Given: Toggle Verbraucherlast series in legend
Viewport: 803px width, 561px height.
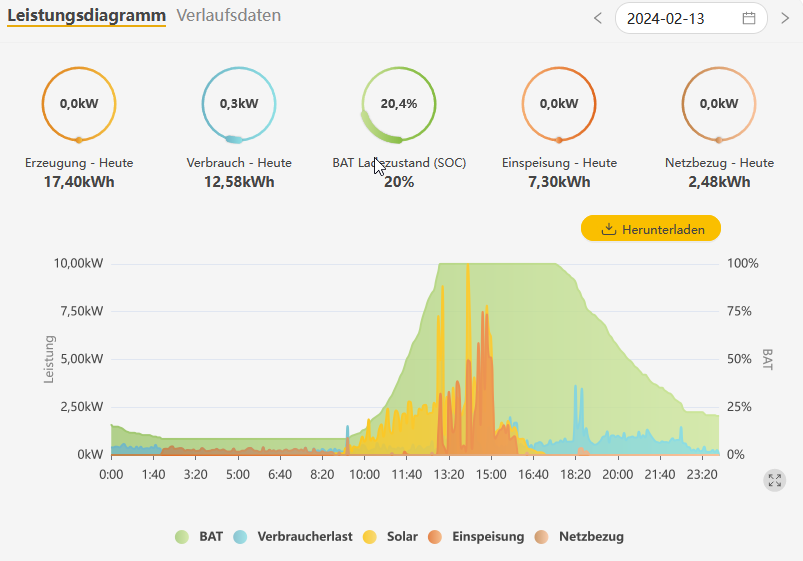Looking at the screenshot, I should point(294,536).
